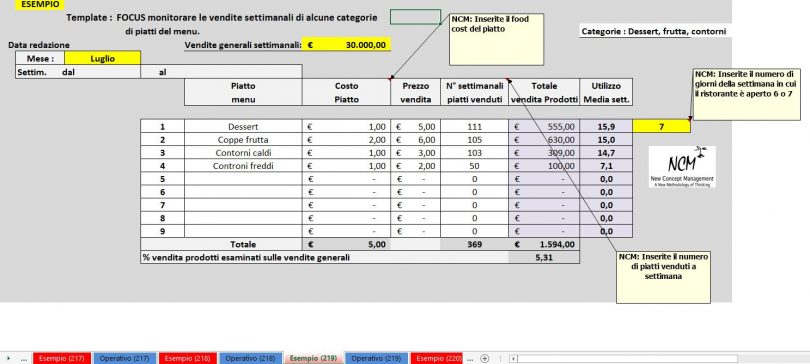
Task: Open the Esempio (220) sheet tab
Action: coord(438,358)
